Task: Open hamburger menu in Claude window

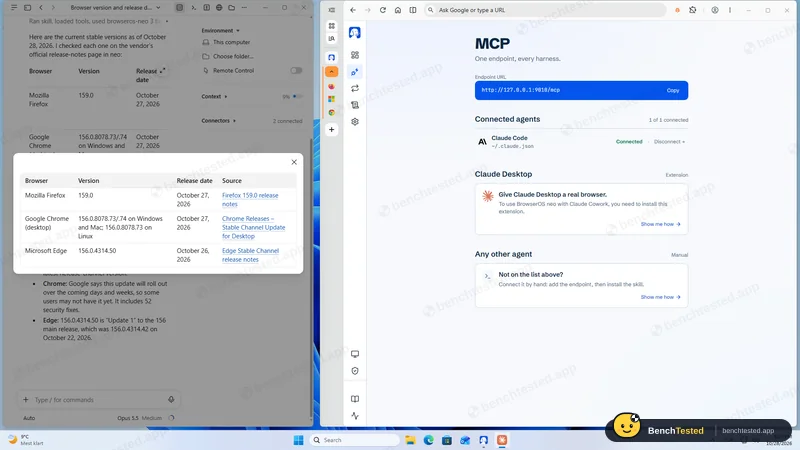Action: click(x=14, y=8)
